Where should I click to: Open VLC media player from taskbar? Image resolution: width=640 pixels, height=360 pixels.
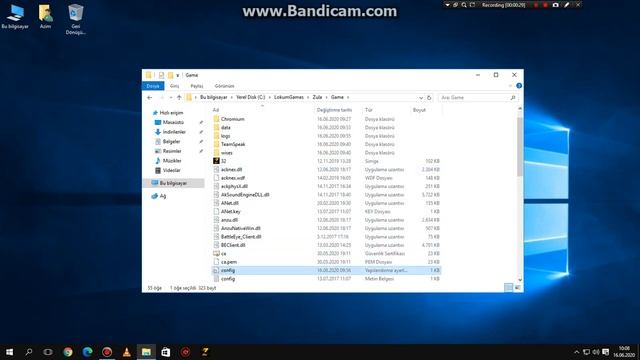(x=127, y=352)
